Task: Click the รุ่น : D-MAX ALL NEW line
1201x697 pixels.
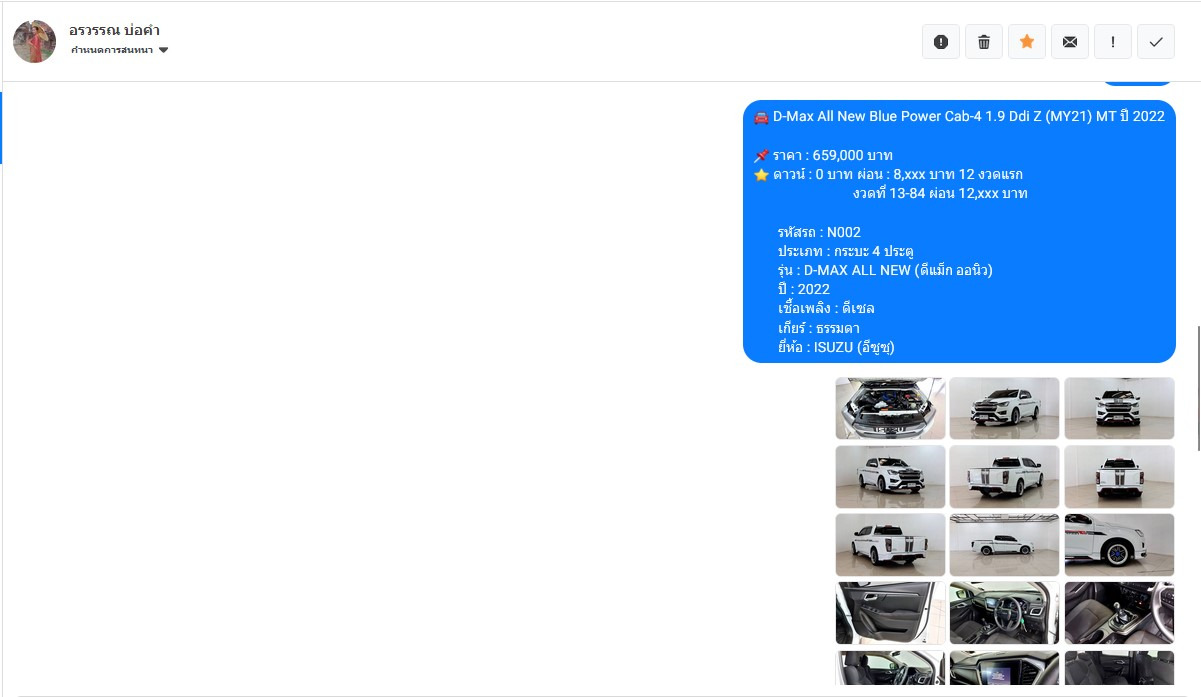Action: 885,270
